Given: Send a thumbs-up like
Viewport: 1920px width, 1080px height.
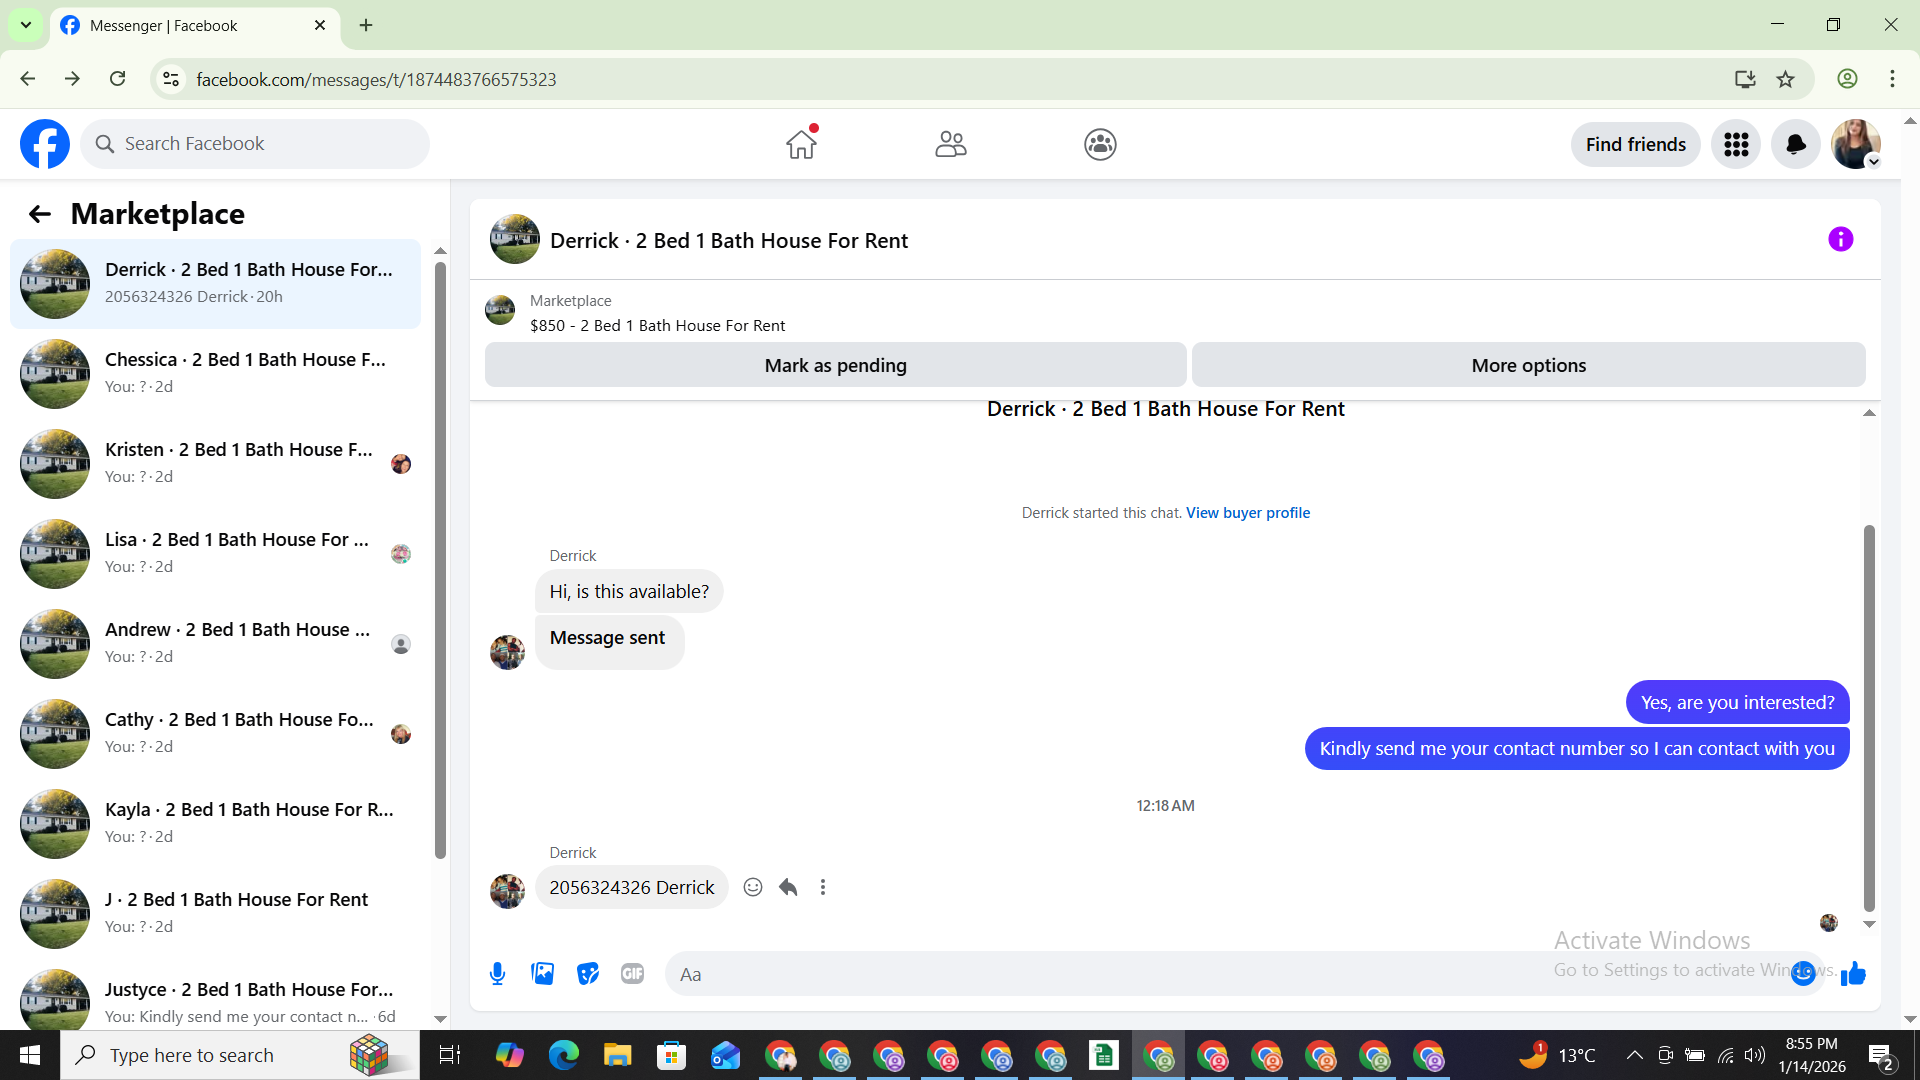Looking at the screenshot, I should coord(1853,973).
